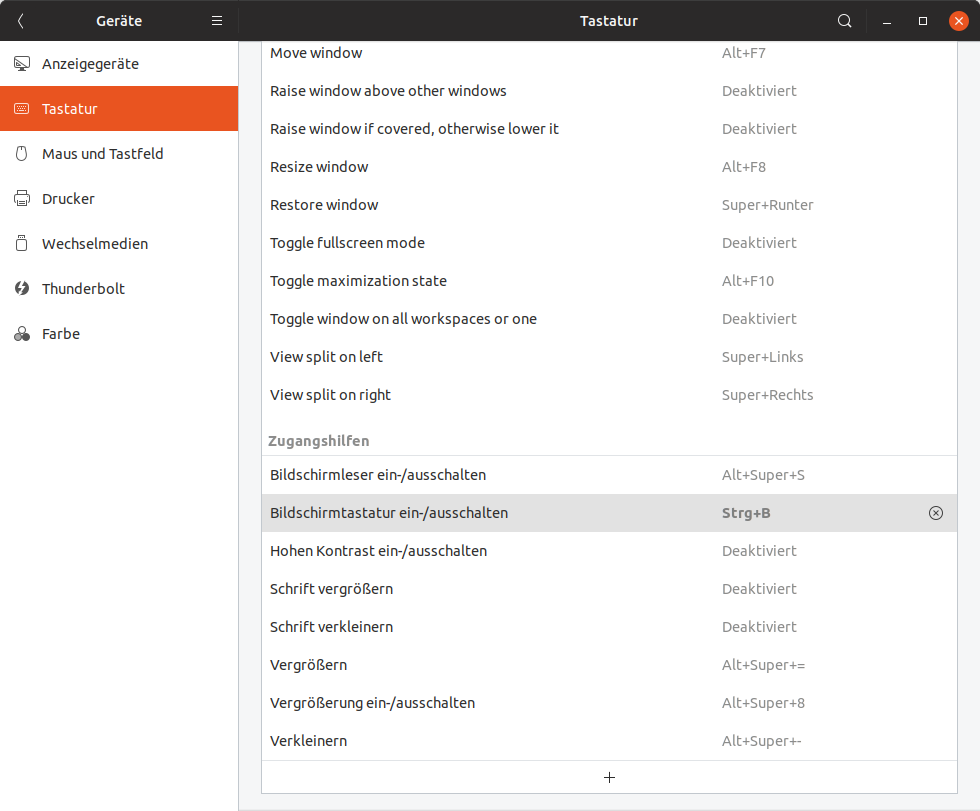
Task: Click the Alt+Super+= shortcut value
Action: click(763, 665)
